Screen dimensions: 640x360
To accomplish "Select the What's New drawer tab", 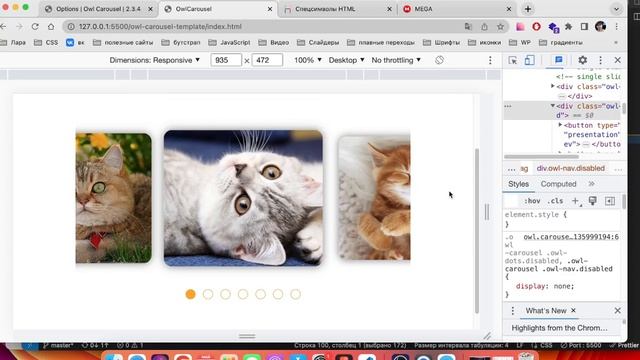I will (x=546, y=311).
